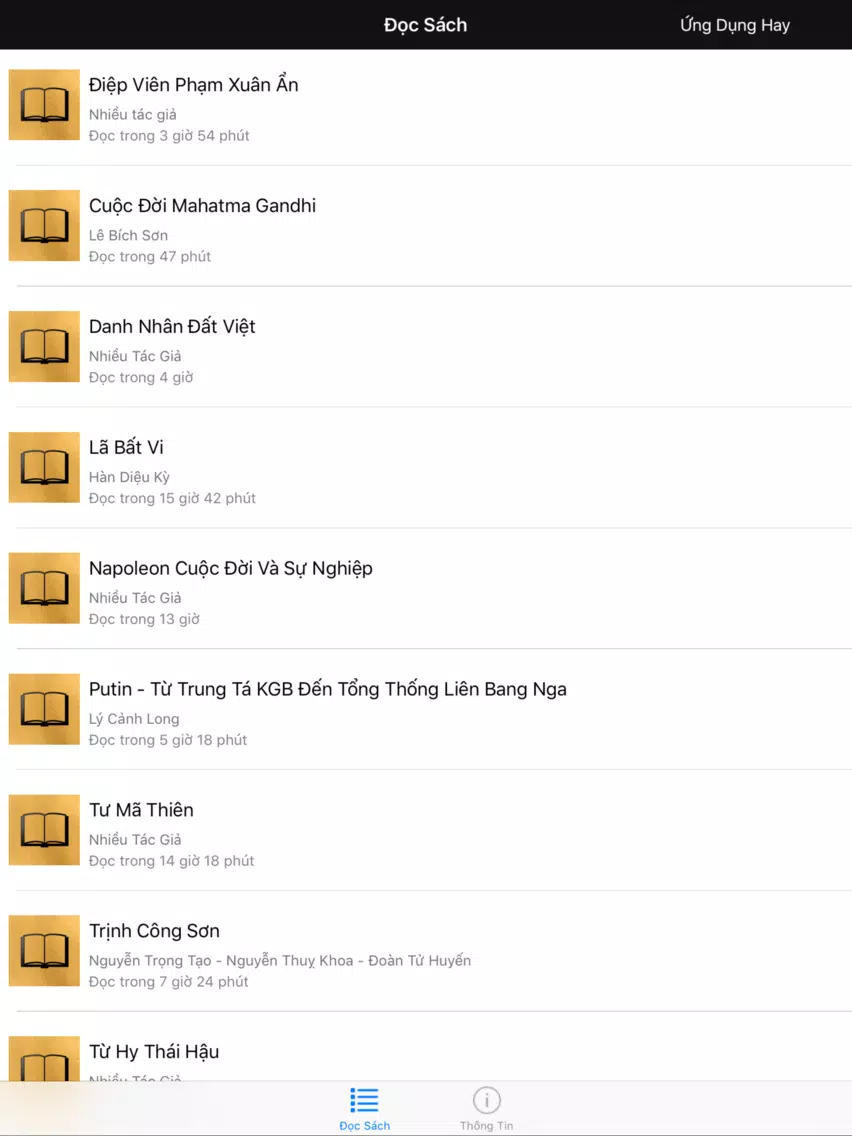Click the Đọc trong 47 phút line
The height and width of the screenshot is (1136, 852).
pos(150,256)
